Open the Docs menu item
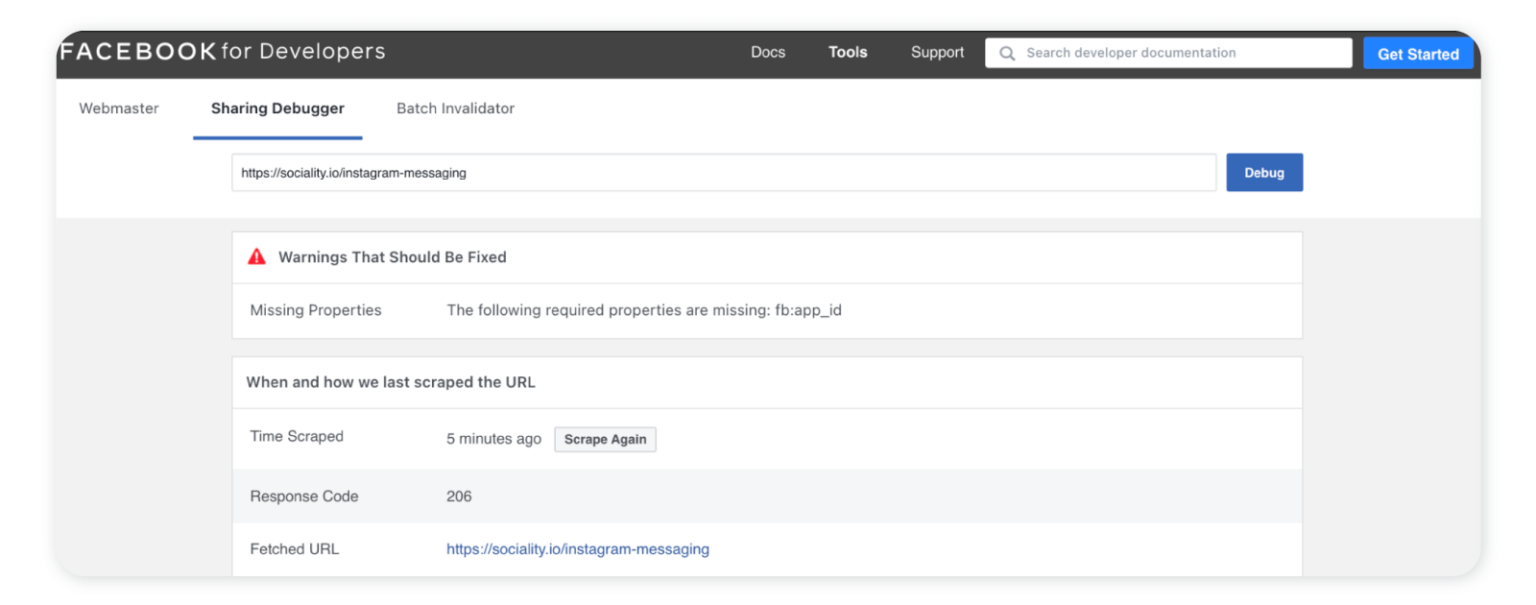The image size is (1536, 605). tap(768, 52)
